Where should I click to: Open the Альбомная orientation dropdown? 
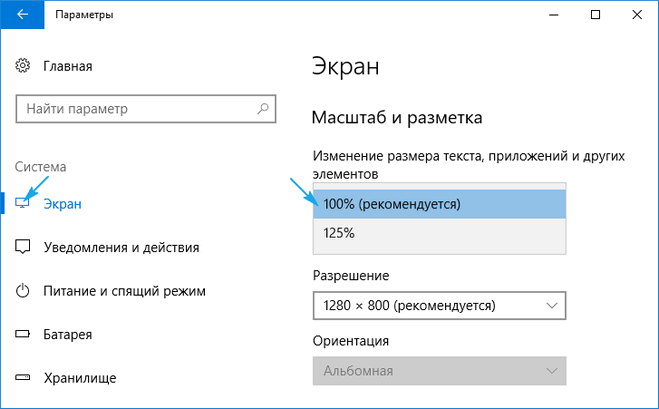coord(440,372)
